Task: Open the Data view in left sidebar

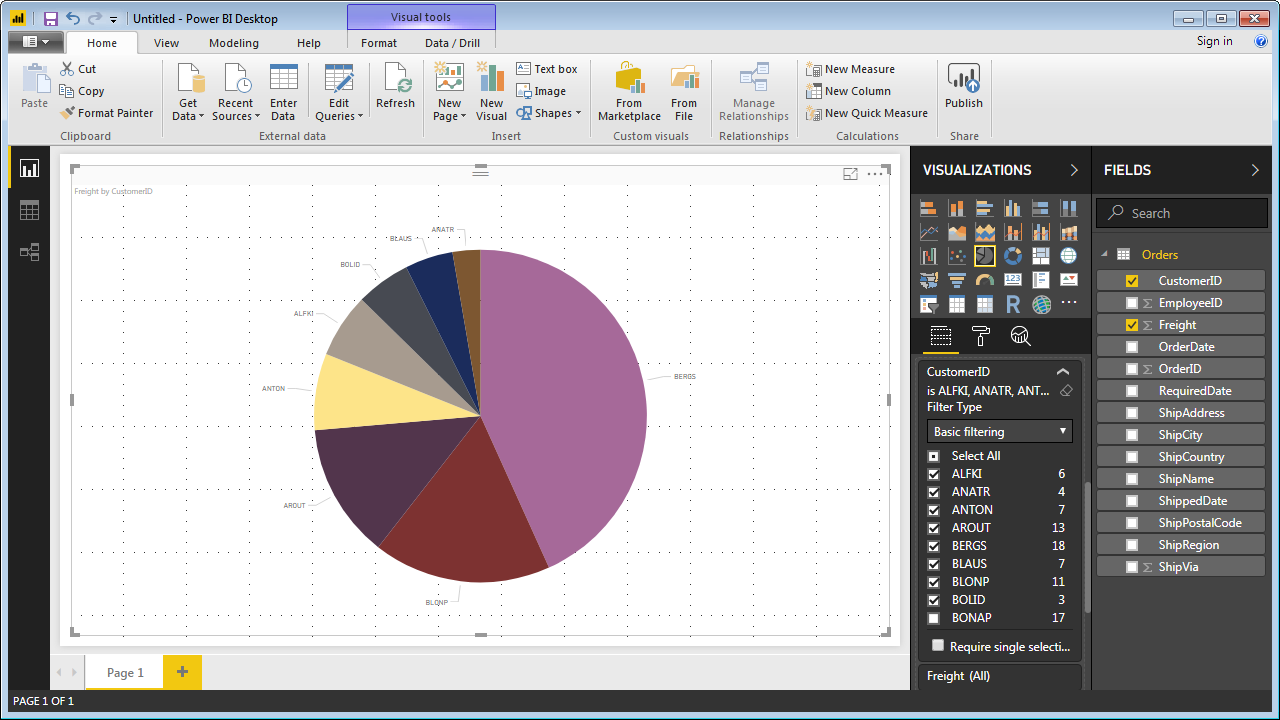Action: tap(29, 210)
